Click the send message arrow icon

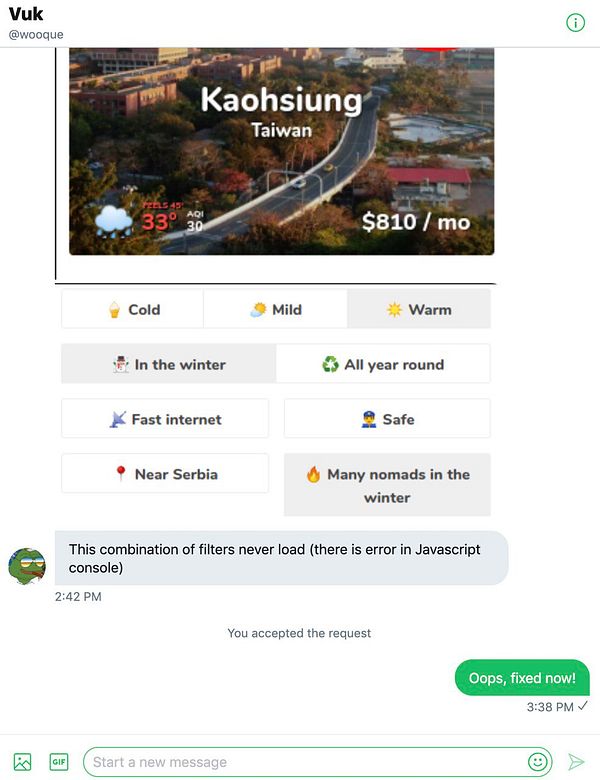576,762
